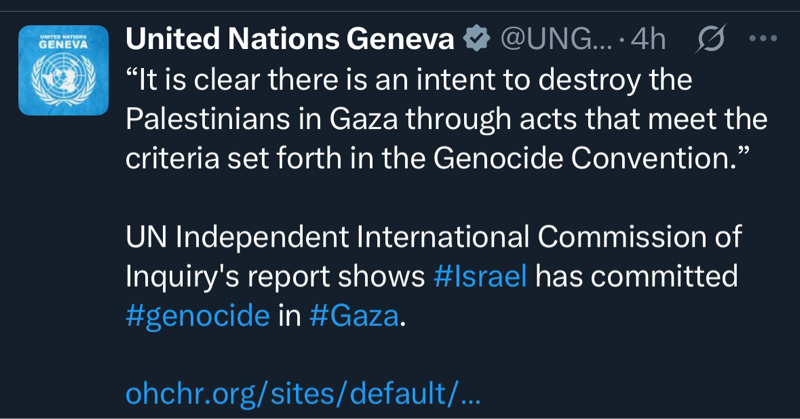Click the word "in" between #genocide and #Gaza
This screenshot has height=419, width=800.
click(x=289, y=315)
